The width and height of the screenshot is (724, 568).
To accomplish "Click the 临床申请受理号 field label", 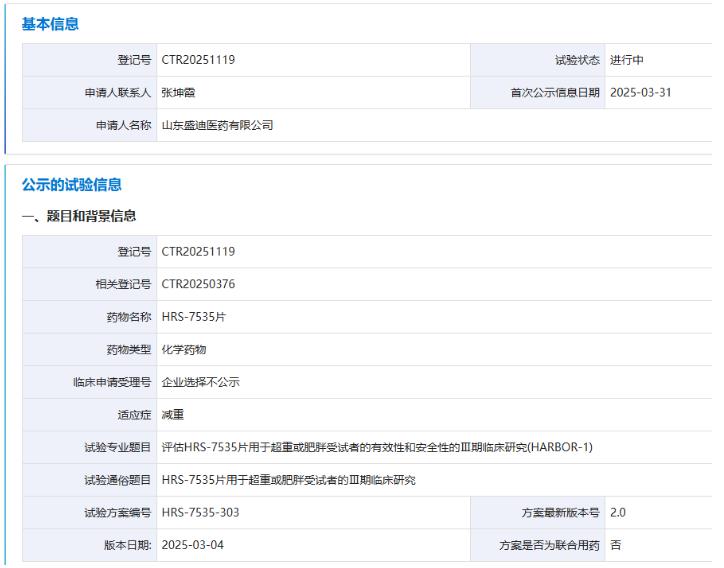I will 111,382.
